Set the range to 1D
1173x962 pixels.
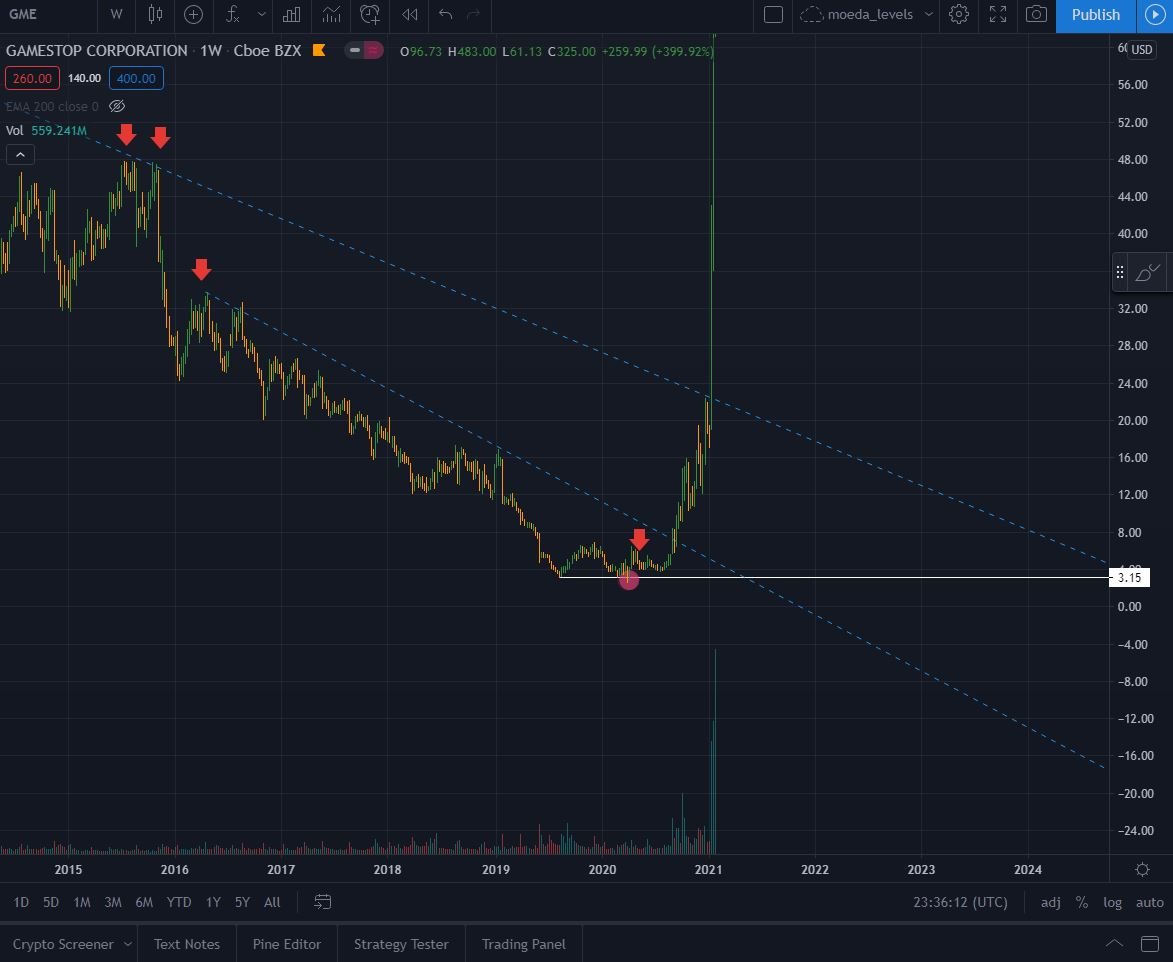pyautogui.click(x=21, y=902)
